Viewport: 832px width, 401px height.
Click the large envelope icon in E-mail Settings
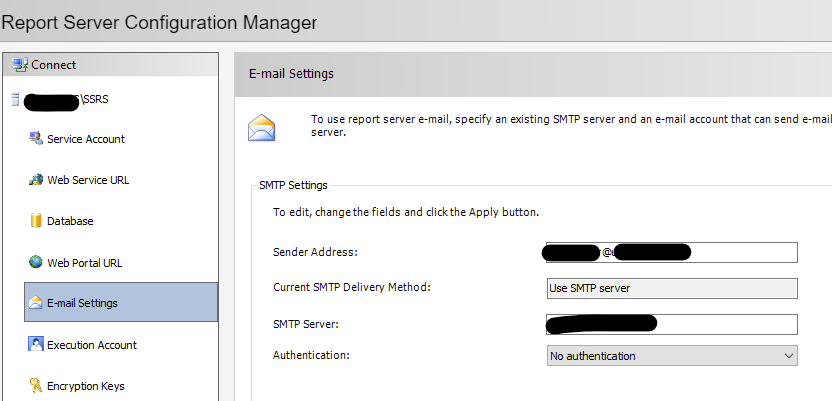262,128
